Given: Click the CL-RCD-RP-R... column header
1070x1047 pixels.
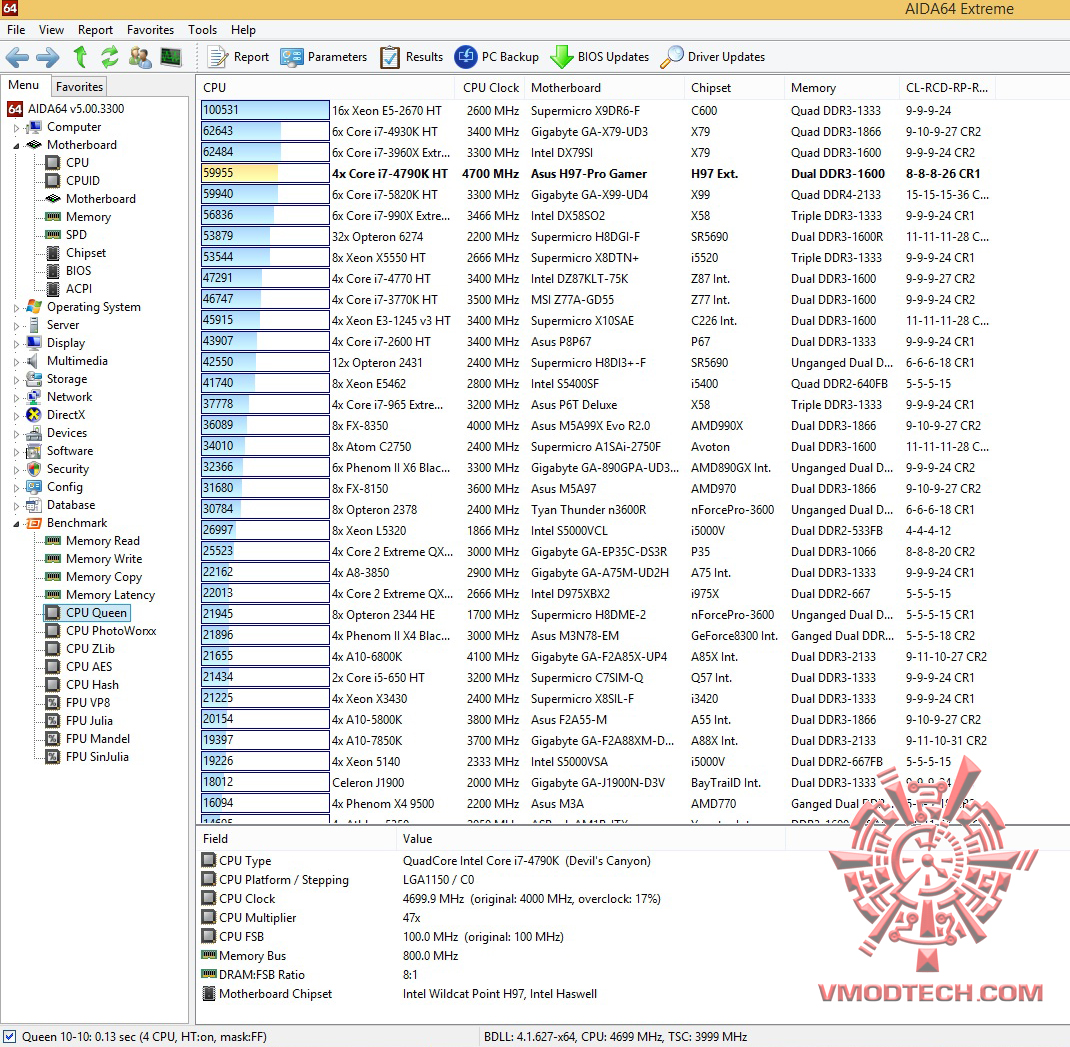Looking at the screenshot, I should point(947,87).
